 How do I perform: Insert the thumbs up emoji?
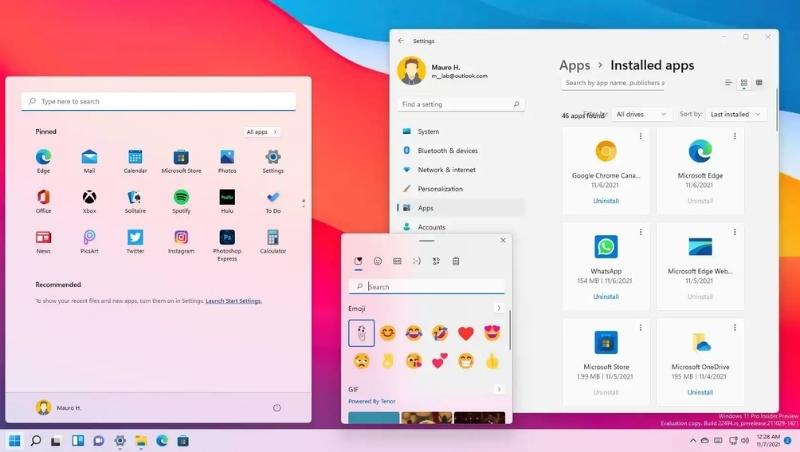tap(492, 361)
